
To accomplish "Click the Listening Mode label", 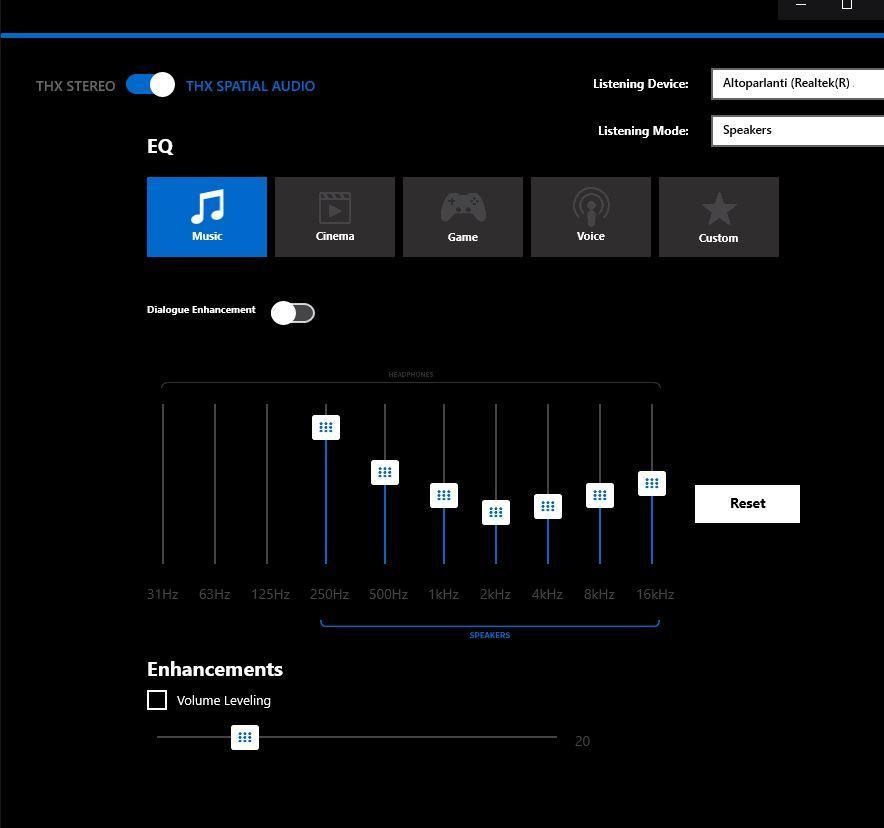I will [643, 131].
